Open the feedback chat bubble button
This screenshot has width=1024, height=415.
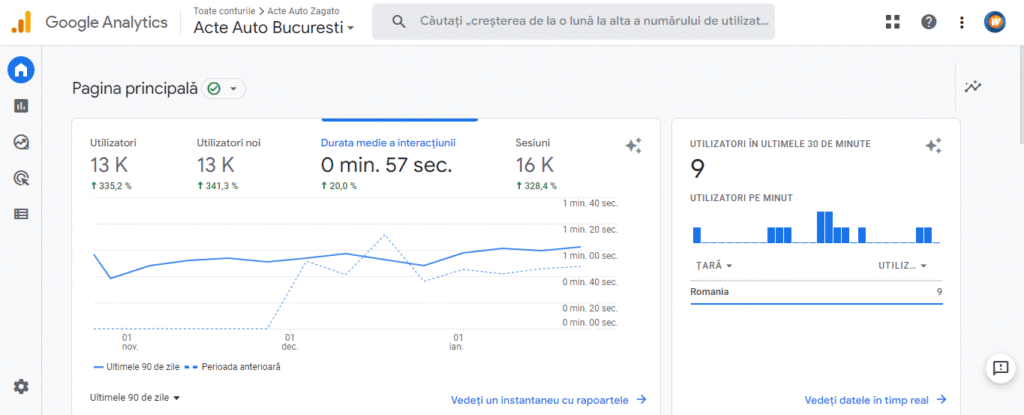[1000, 368]
